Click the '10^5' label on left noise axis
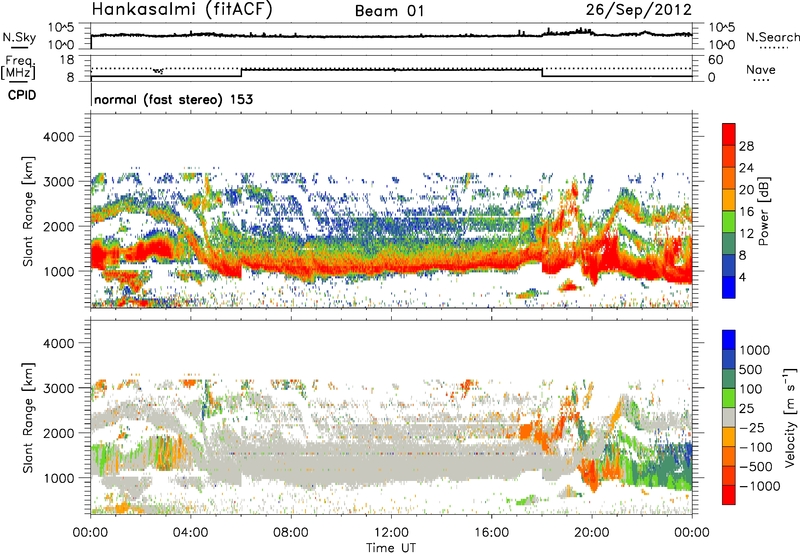 [61, 28]
